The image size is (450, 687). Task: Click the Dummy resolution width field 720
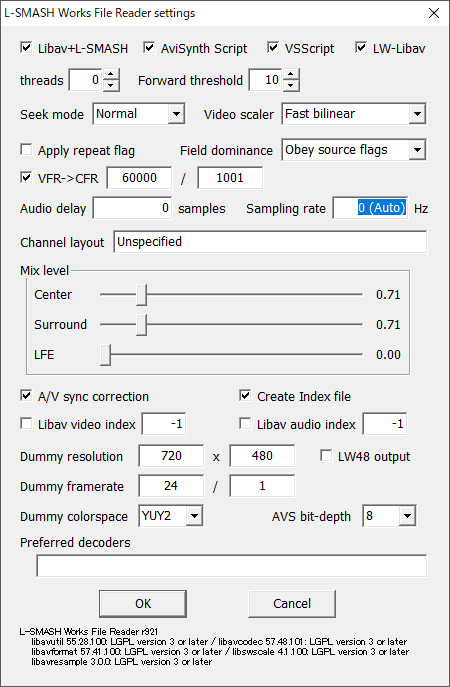[171, 456]
